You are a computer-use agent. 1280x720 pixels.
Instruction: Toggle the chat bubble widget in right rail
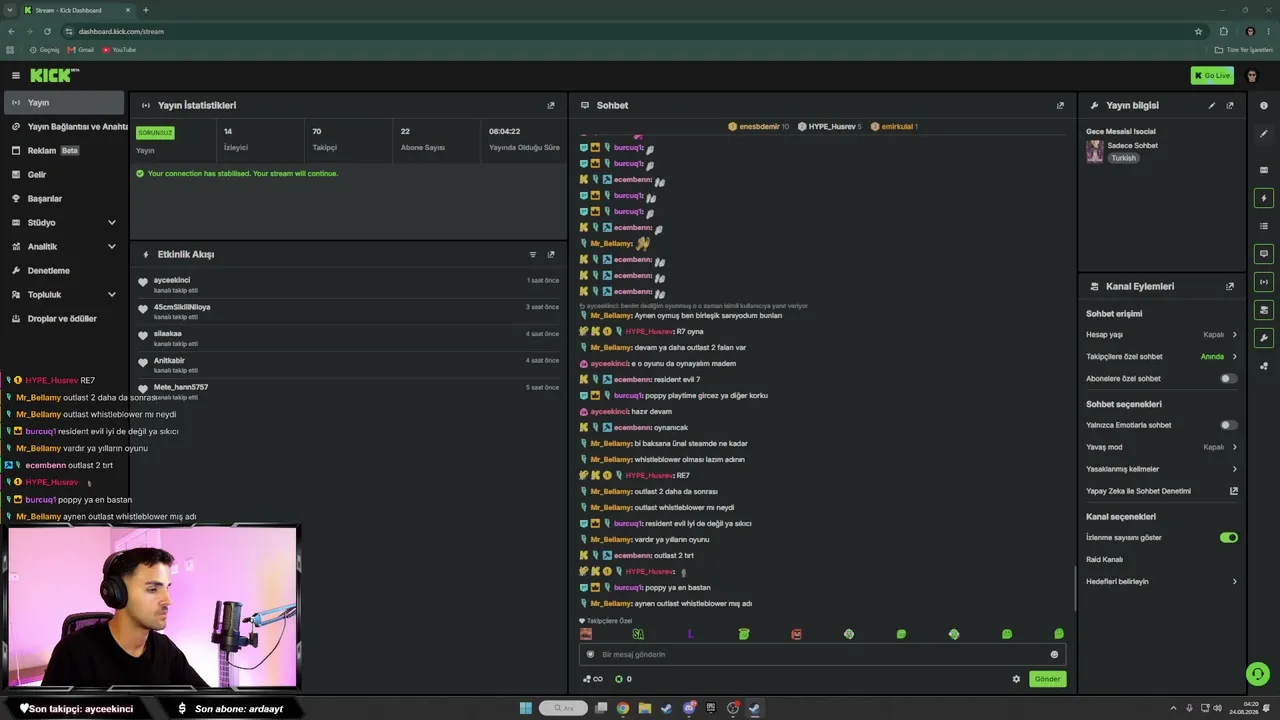pyautogui.click(x=1264, y=254)
